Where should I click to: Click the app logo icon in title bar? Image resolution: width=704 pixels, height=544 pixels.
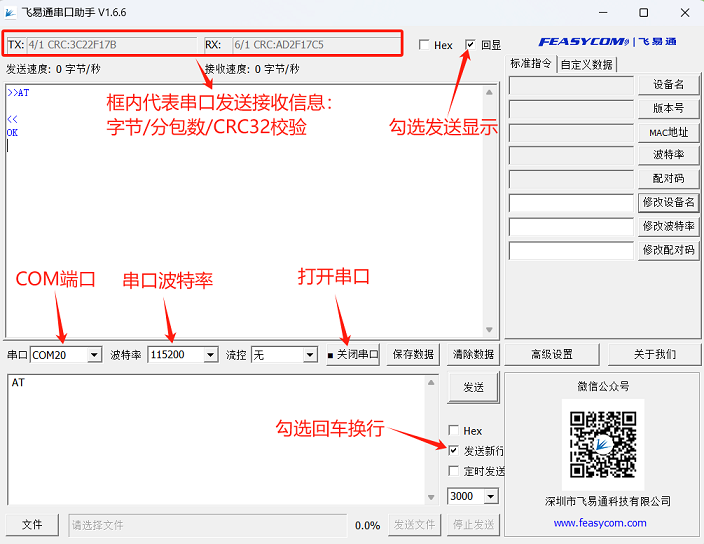coord(11,12)
